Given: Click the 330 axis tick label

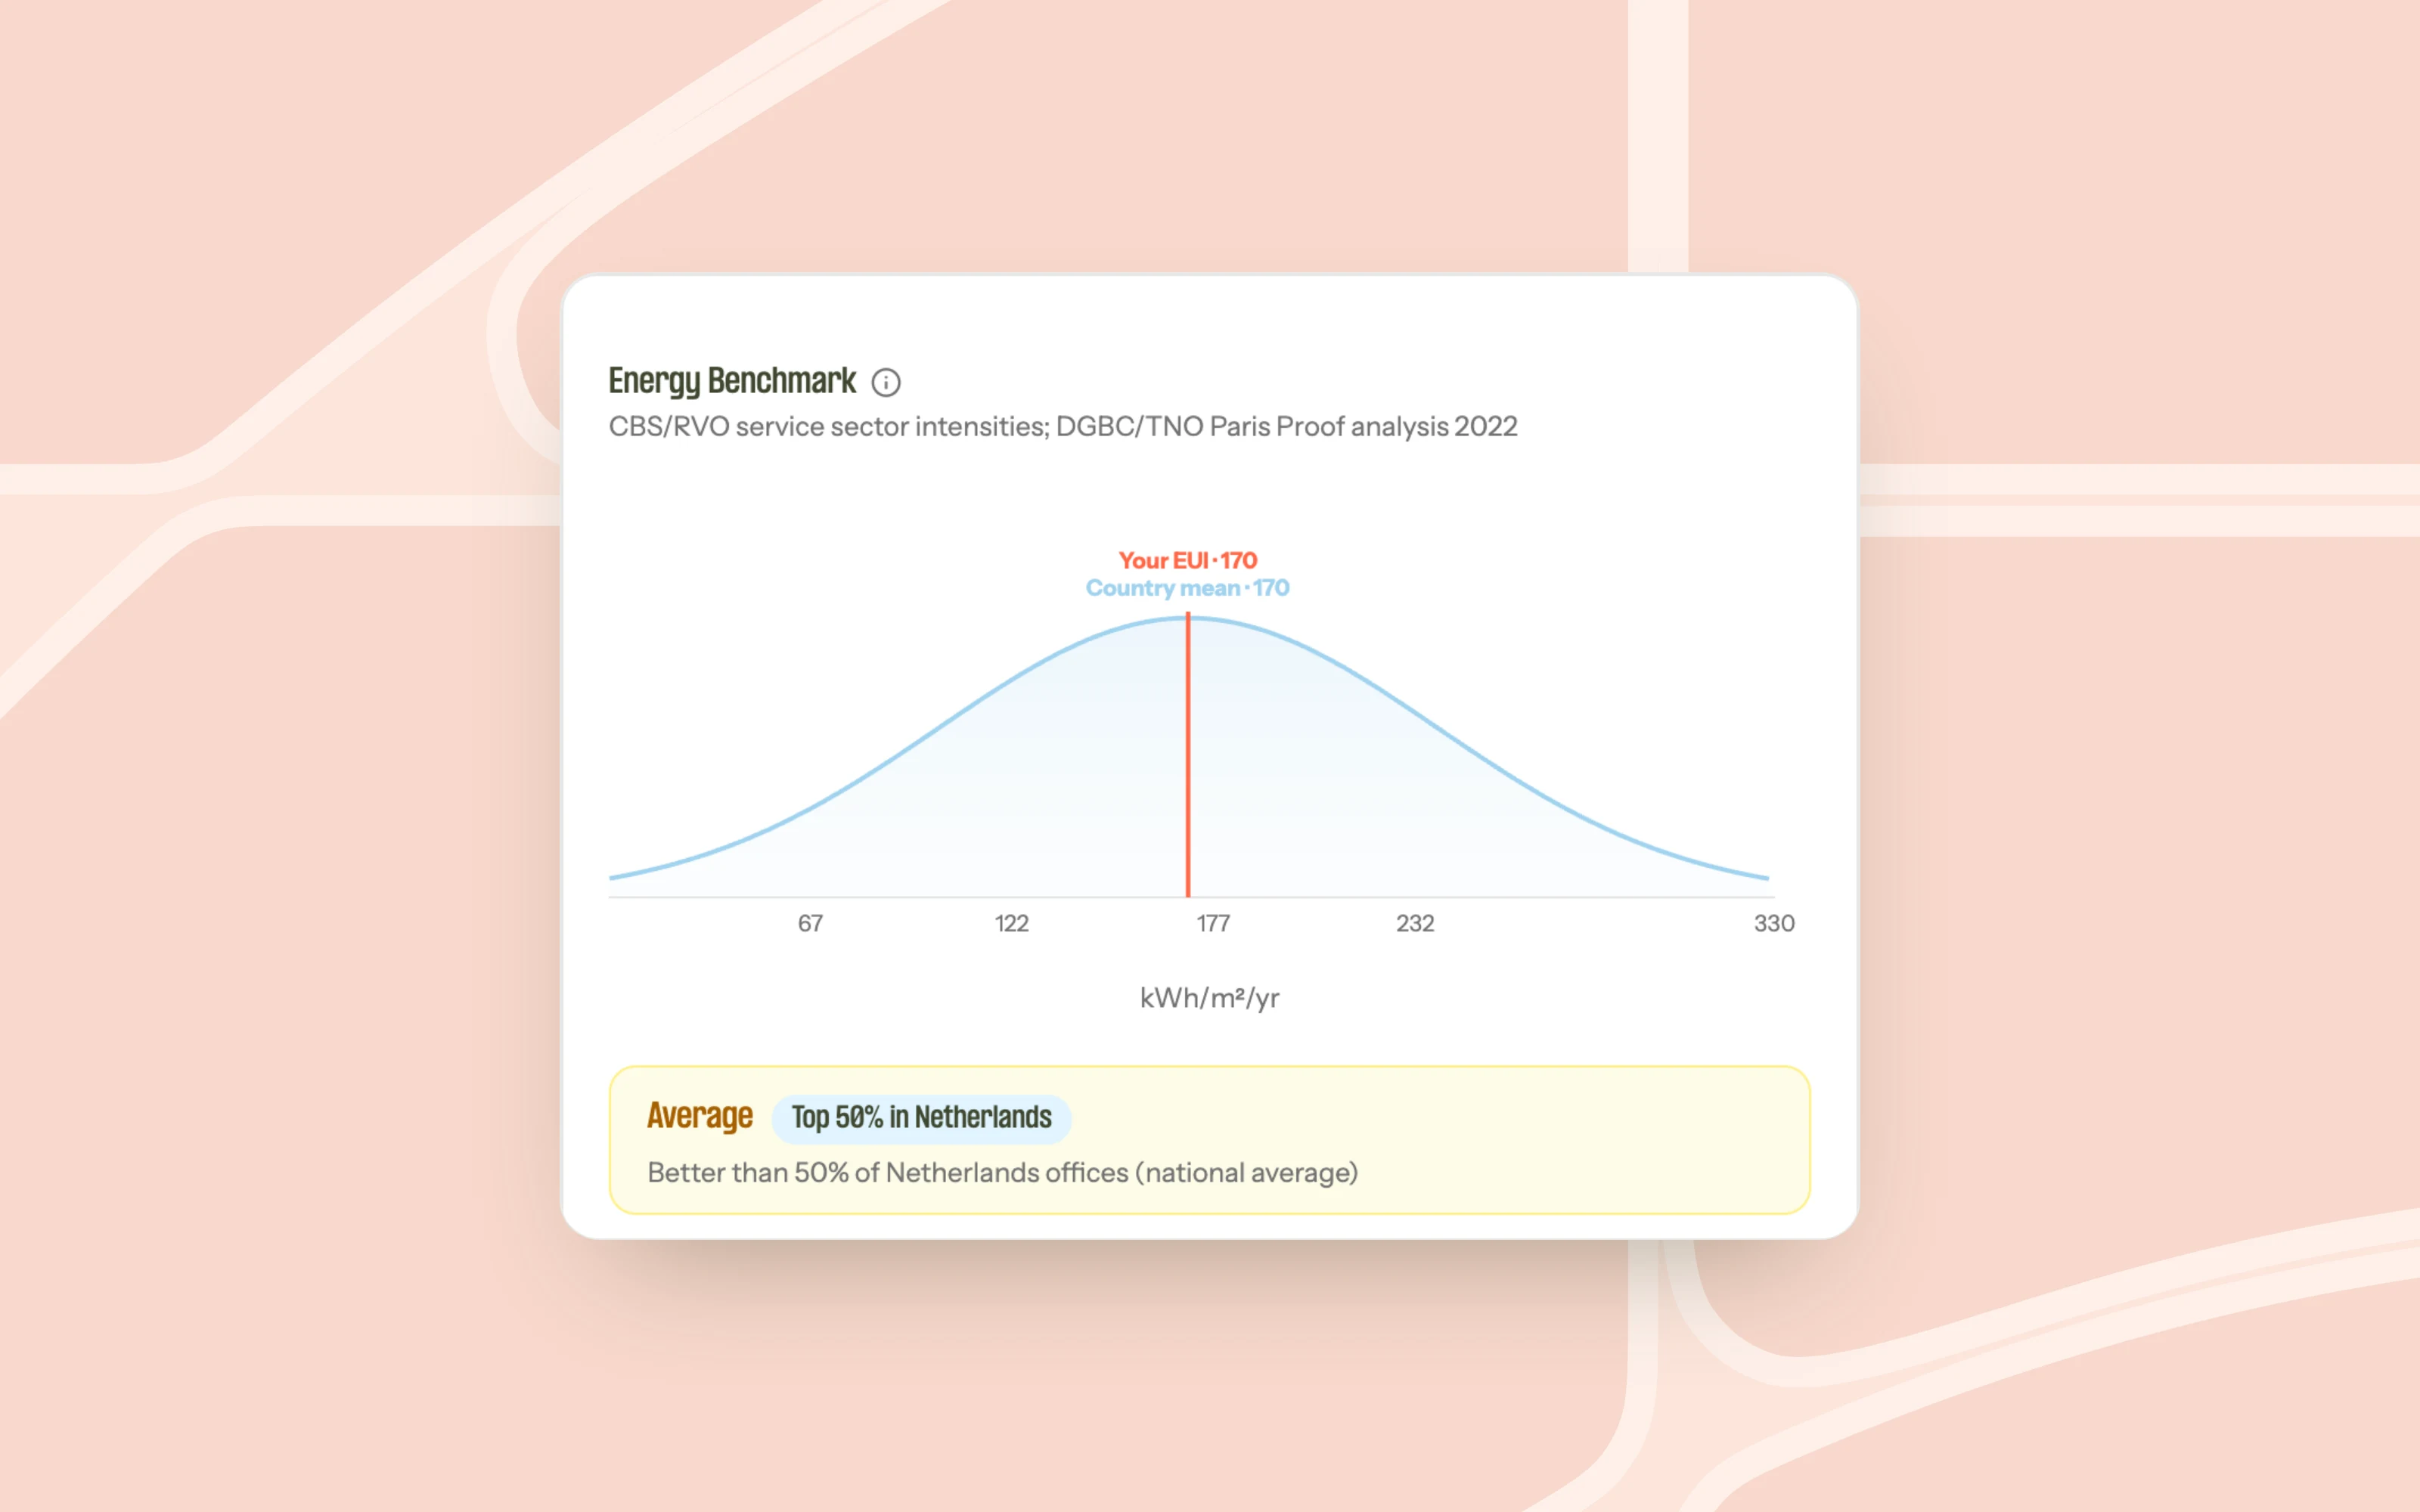Looking at the screenshot, I should click(1774, 923).
